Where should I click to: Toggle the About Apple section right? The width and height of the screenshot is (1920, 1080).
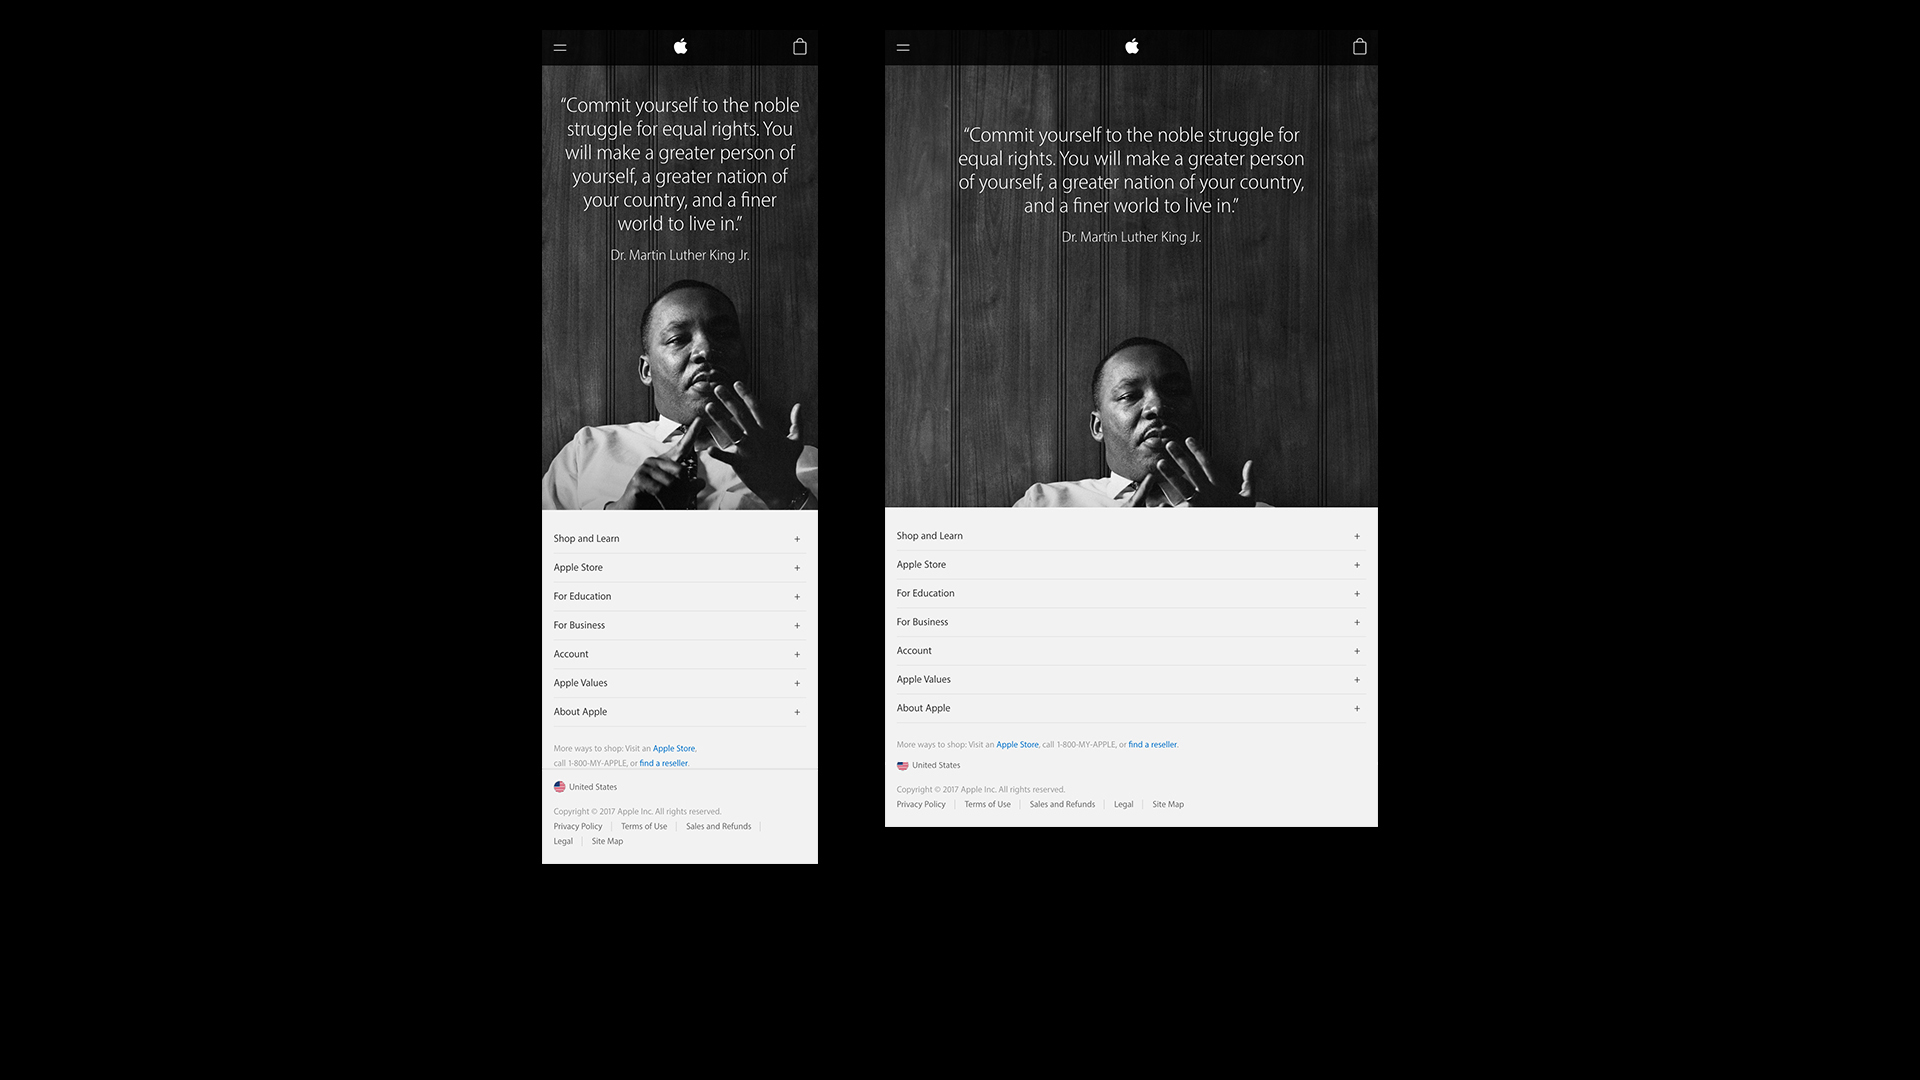1357,708
